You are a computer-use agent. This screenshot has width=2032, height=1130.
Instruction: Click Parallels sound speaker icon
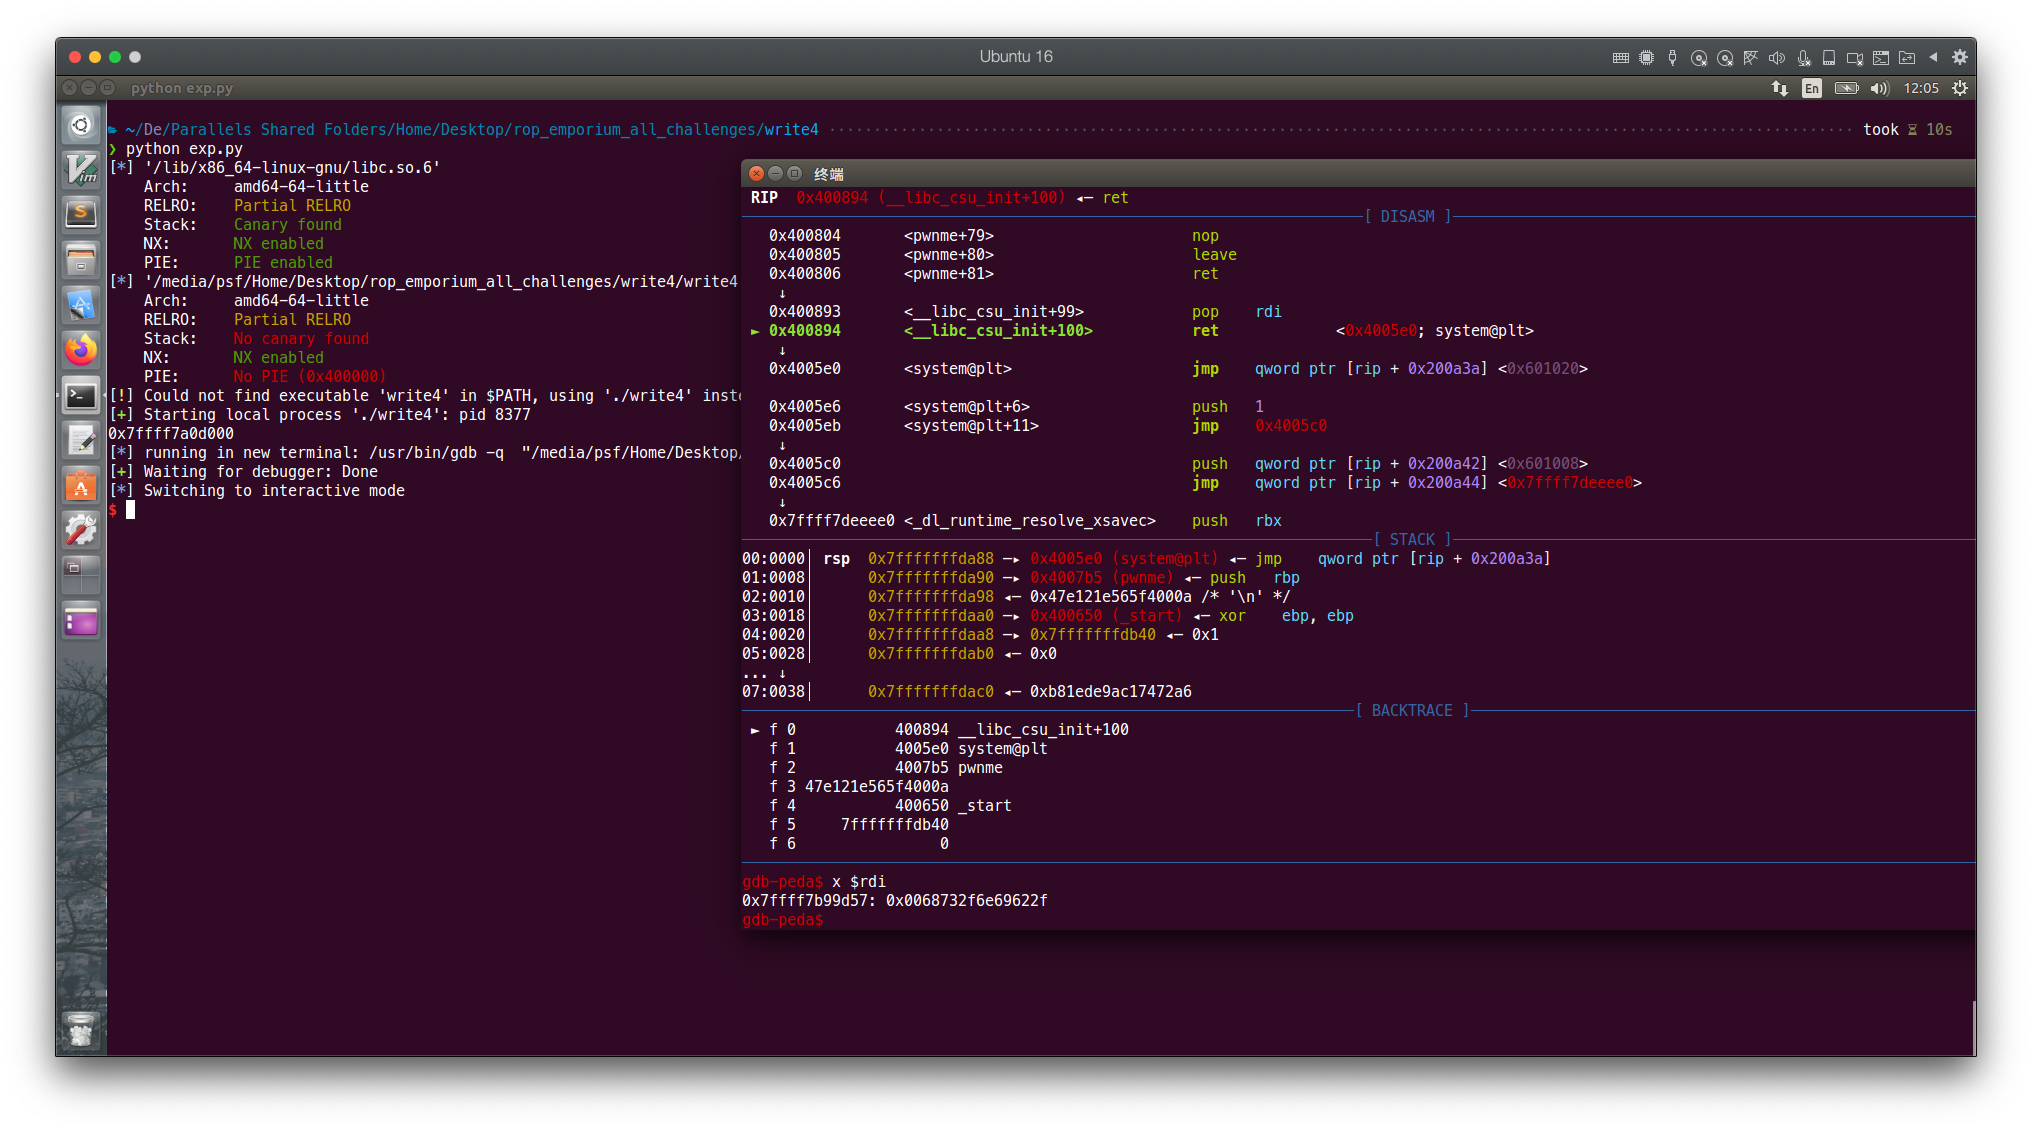1776,58
